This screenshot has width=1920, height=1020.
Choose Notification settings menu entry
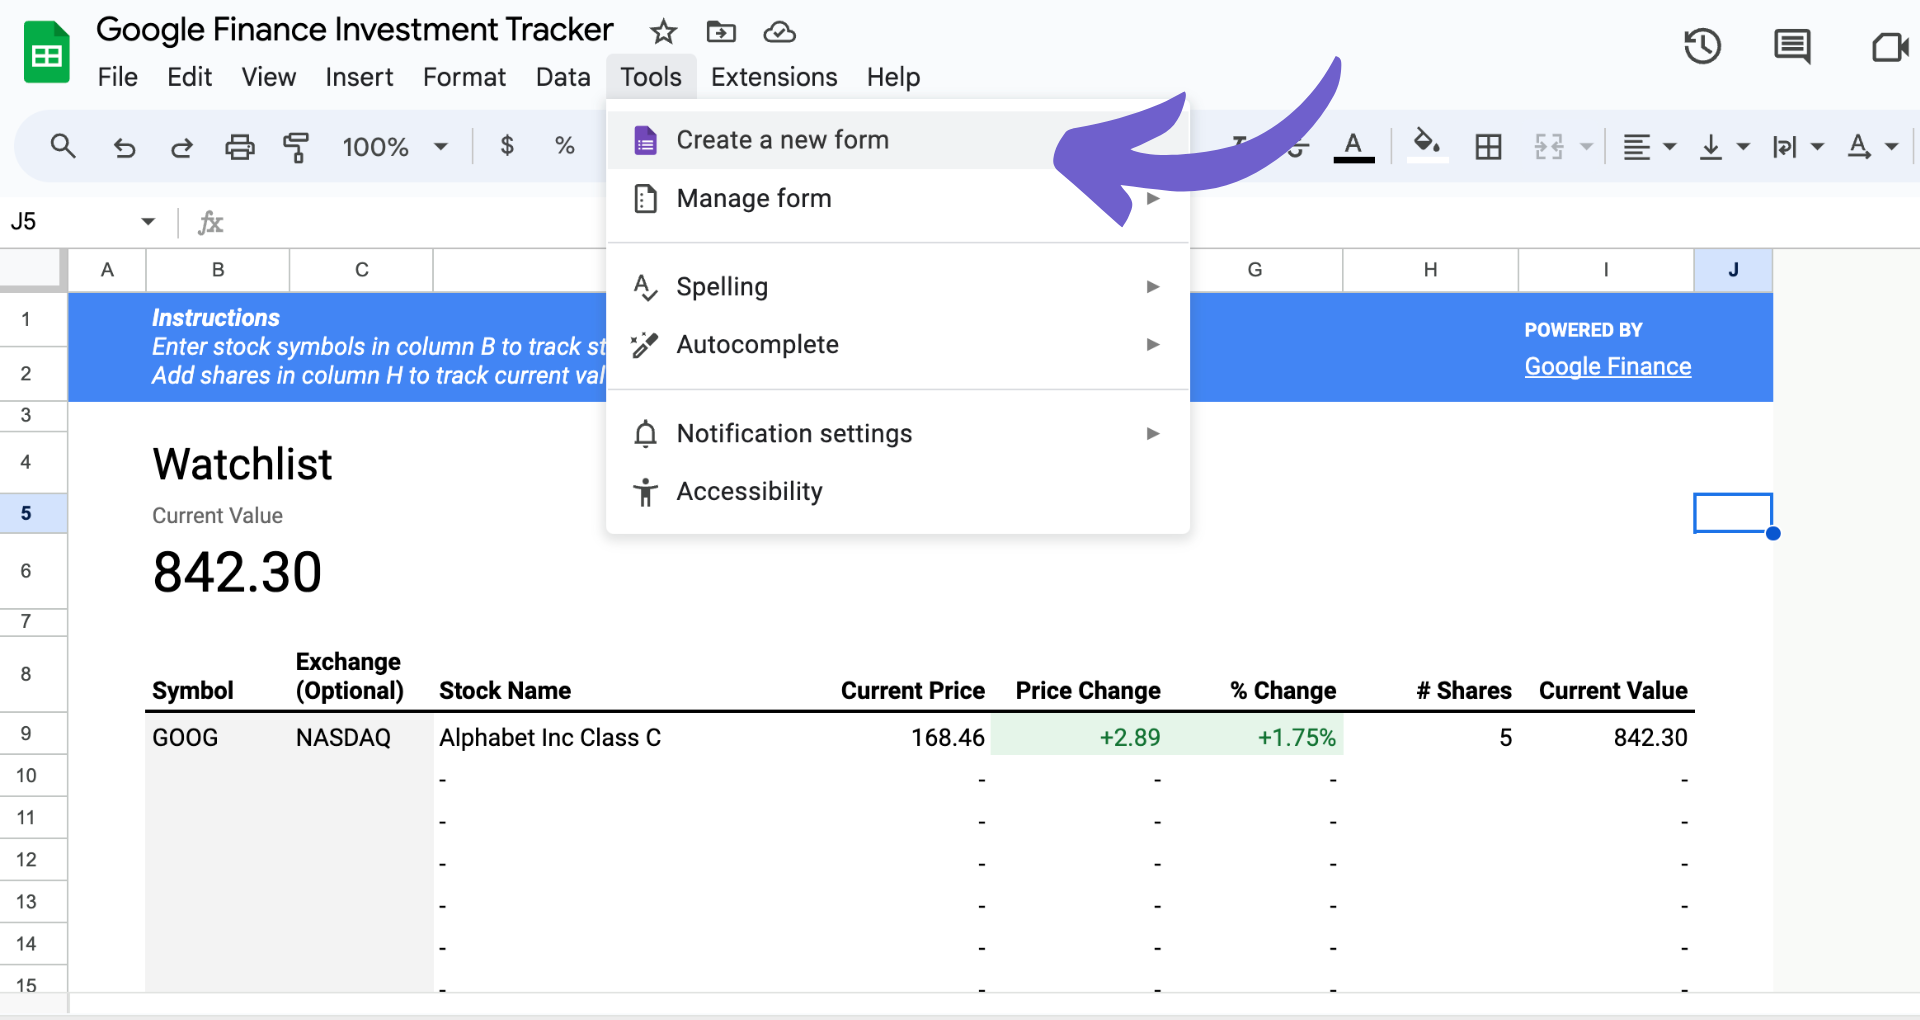pos(897,434)
